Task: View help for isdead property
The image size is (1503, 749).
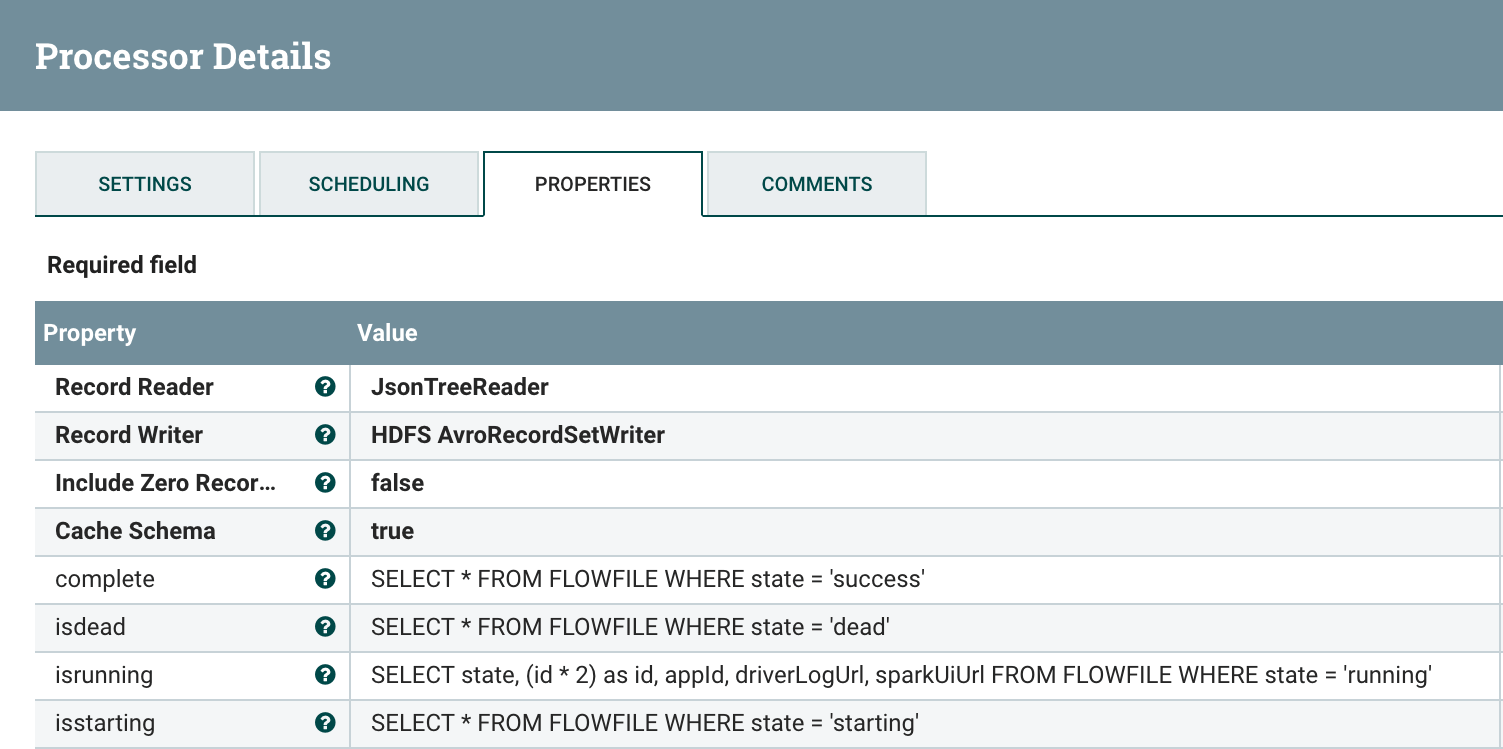Action: pos(324,627)
